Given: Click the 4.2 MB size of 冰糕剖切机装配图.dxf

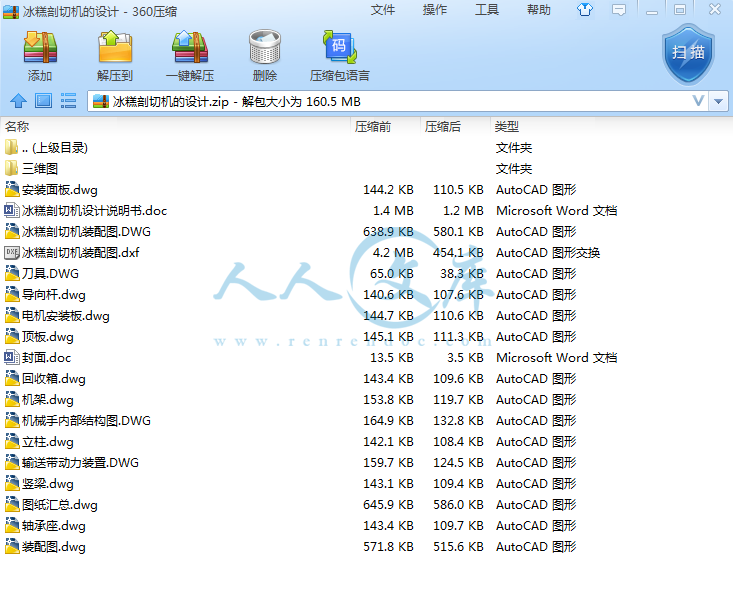Looking at the screenshot, I should tap(393, 253).
